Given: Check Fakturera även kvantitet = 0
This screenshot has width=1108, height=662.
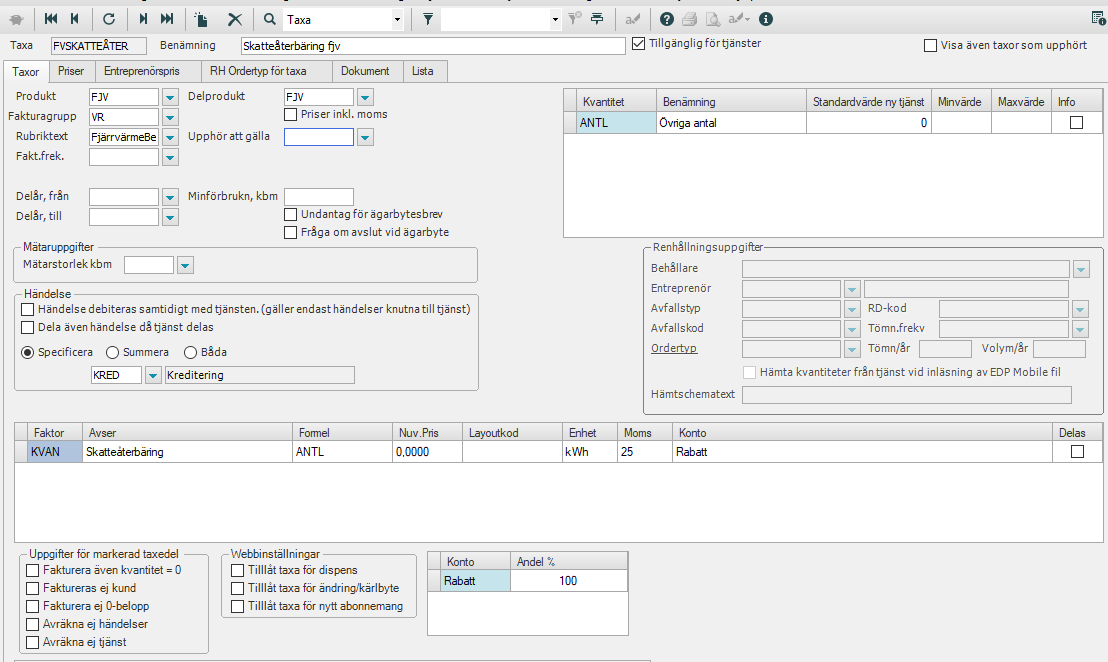Looking at the screenshot, I should tap(33, 570).
